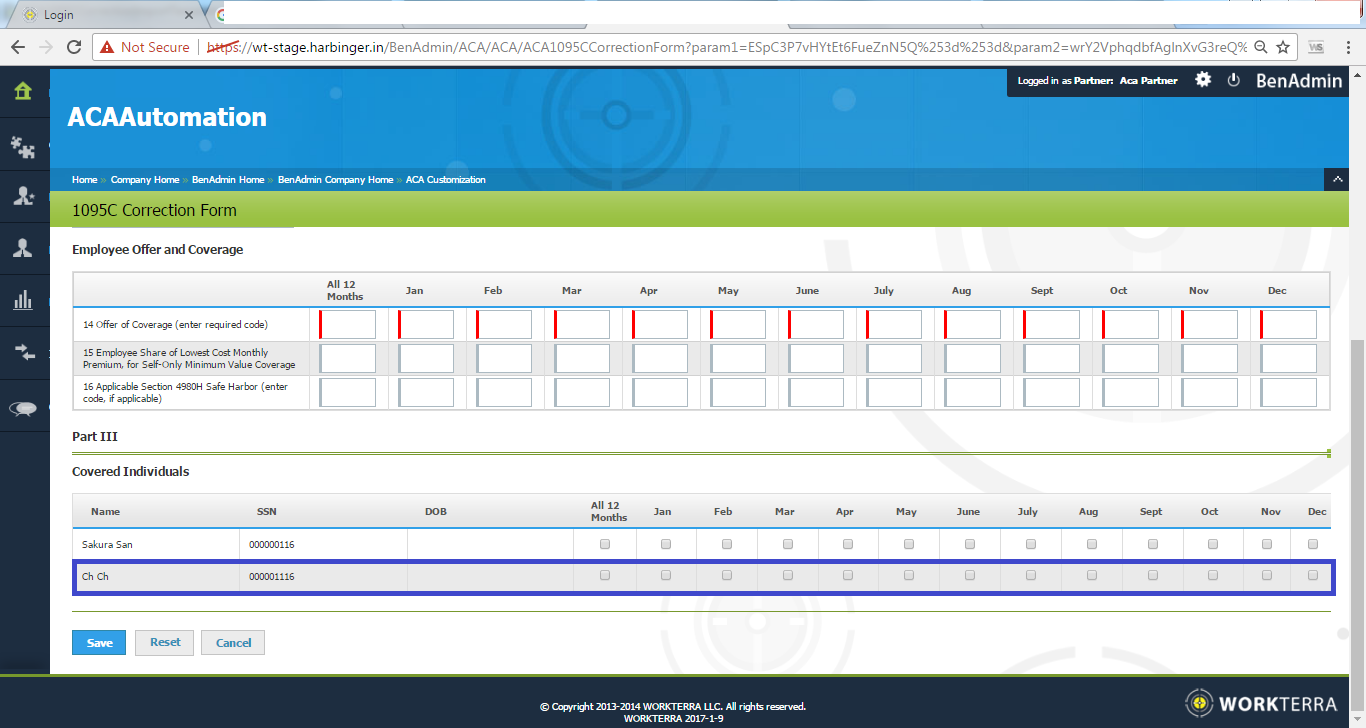Click the green home icon in sidebar
The width and height of the screenshot is (1366, 728).
[23, 92]
